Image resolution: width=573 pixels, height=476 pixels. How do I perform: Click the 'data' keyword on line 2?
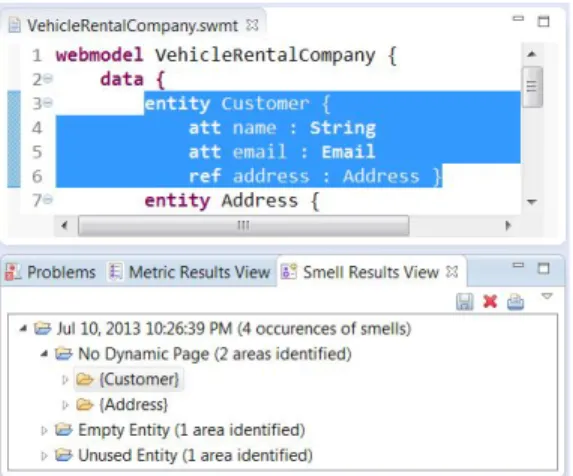coord(122,79)
